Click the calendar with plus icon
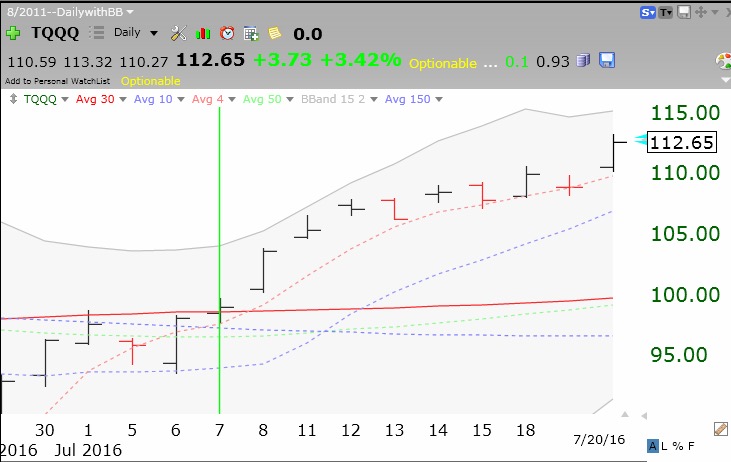The image size is (731, 462). 251,34
